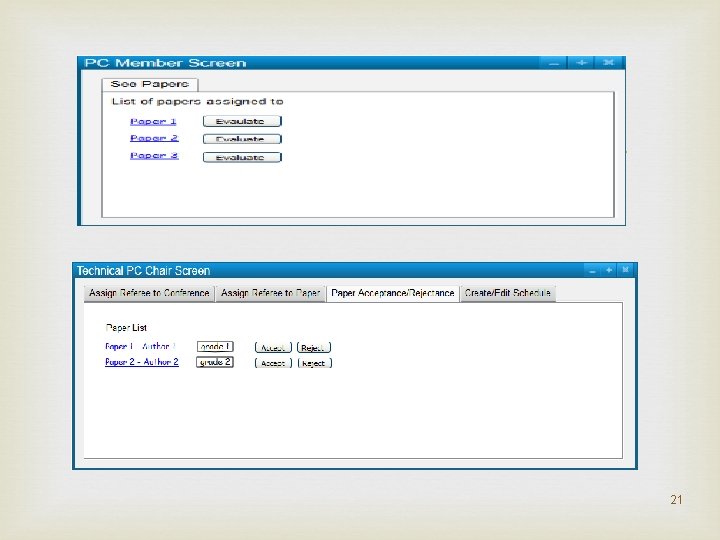This screenshot has height=540, width=720.
Task: Click the slide page number 21
Action: pos(676,500)
